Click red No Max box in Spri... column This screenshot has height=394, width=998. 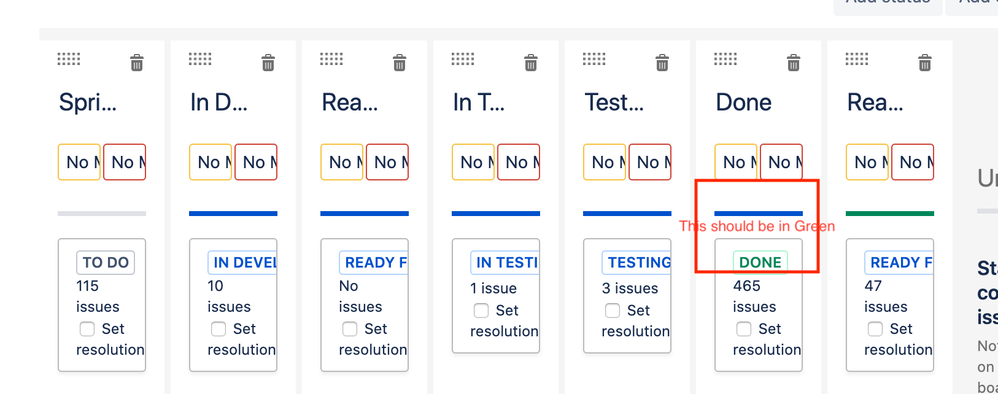click(x=125, y=162)
